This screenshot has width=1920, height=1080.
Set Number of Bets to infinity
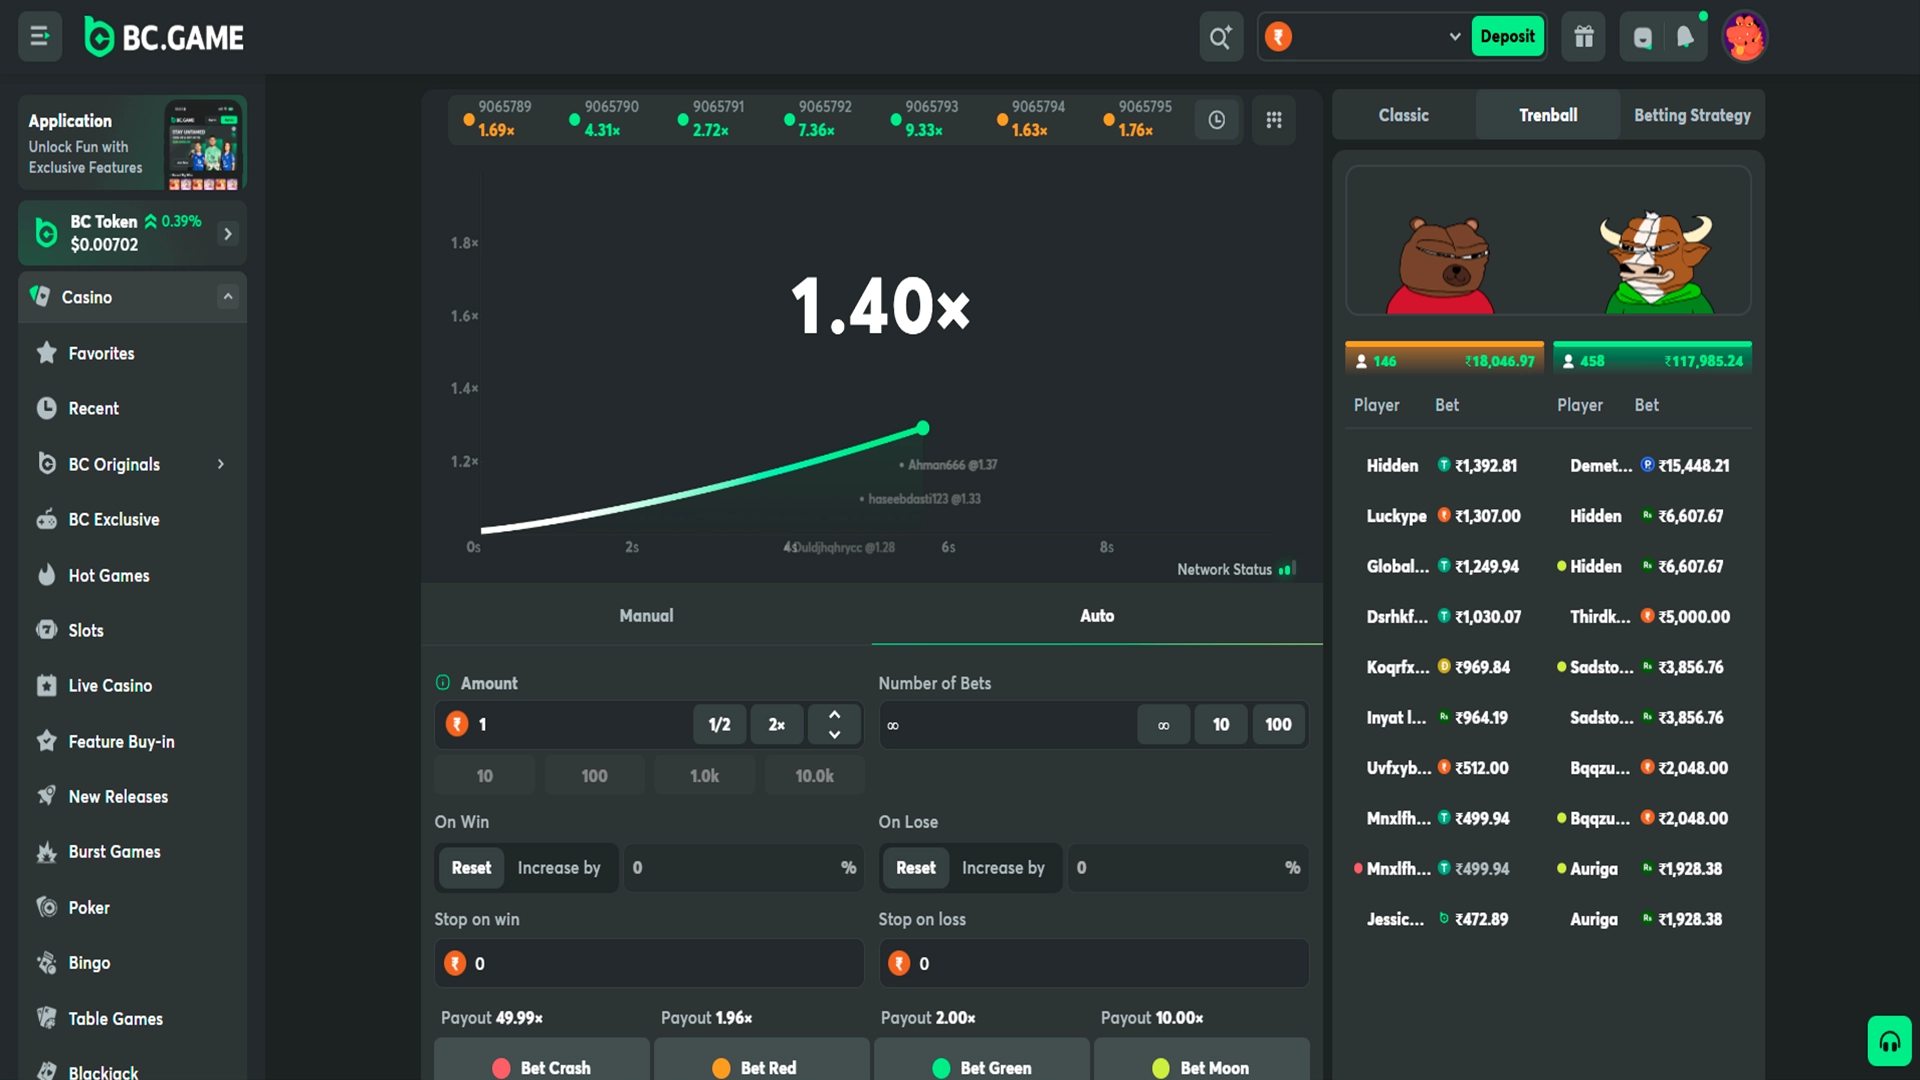click(1163, 724)
